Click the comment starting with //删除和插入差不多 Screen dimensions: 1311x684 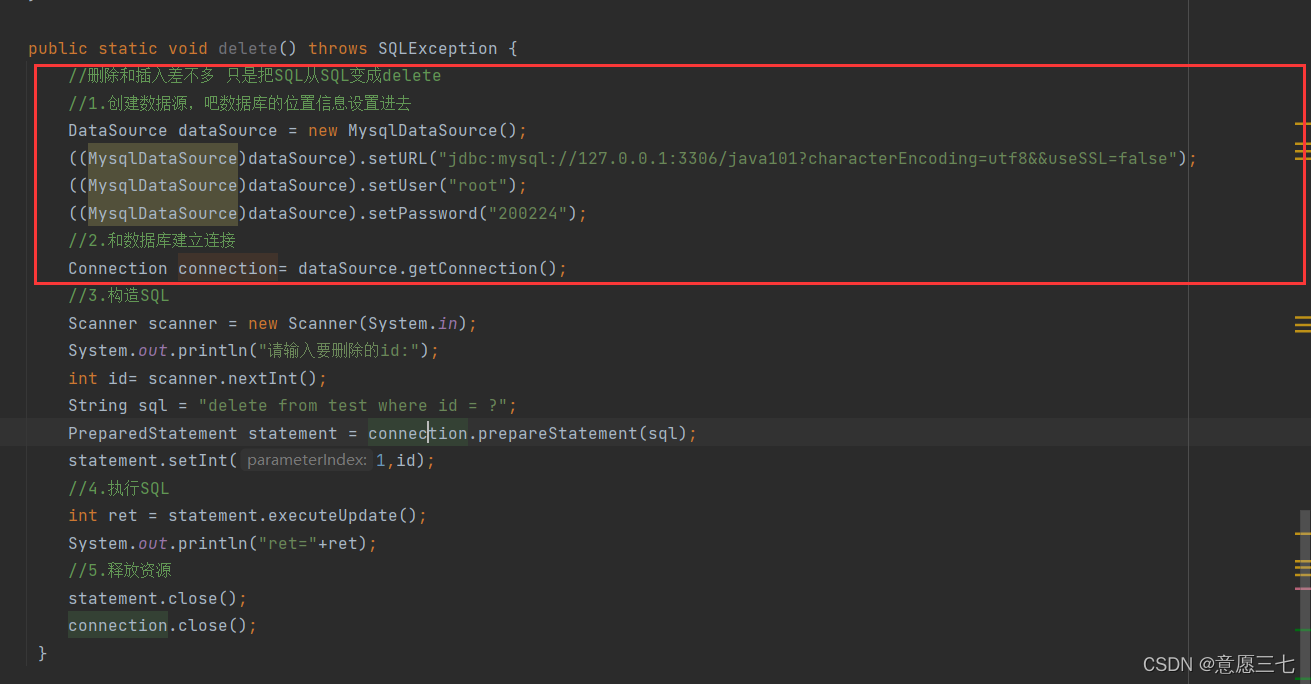click(254, 76)
